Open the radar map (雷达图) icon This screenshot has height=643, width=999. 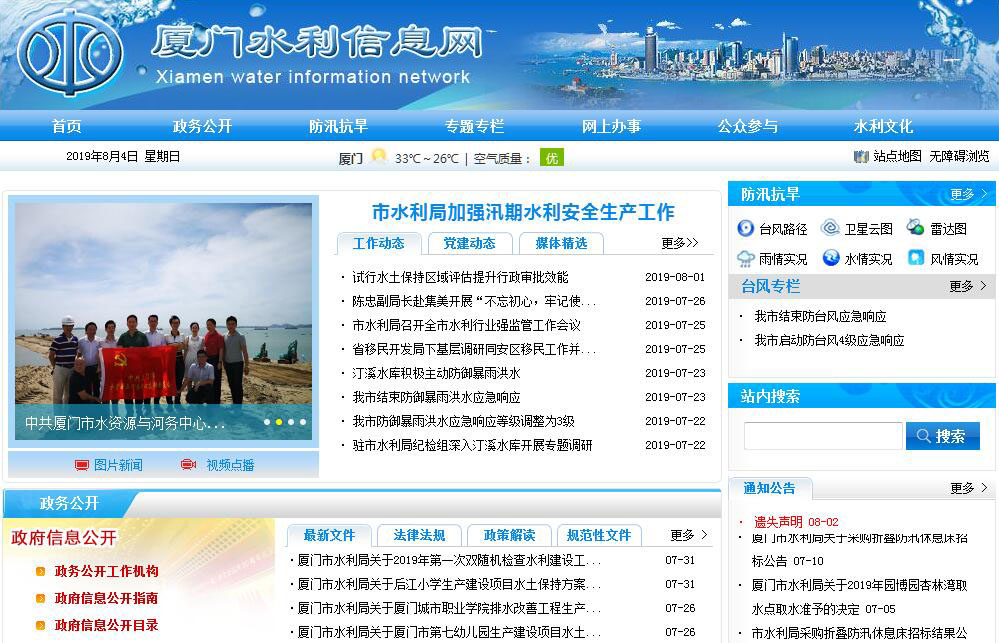click(916, 228)
